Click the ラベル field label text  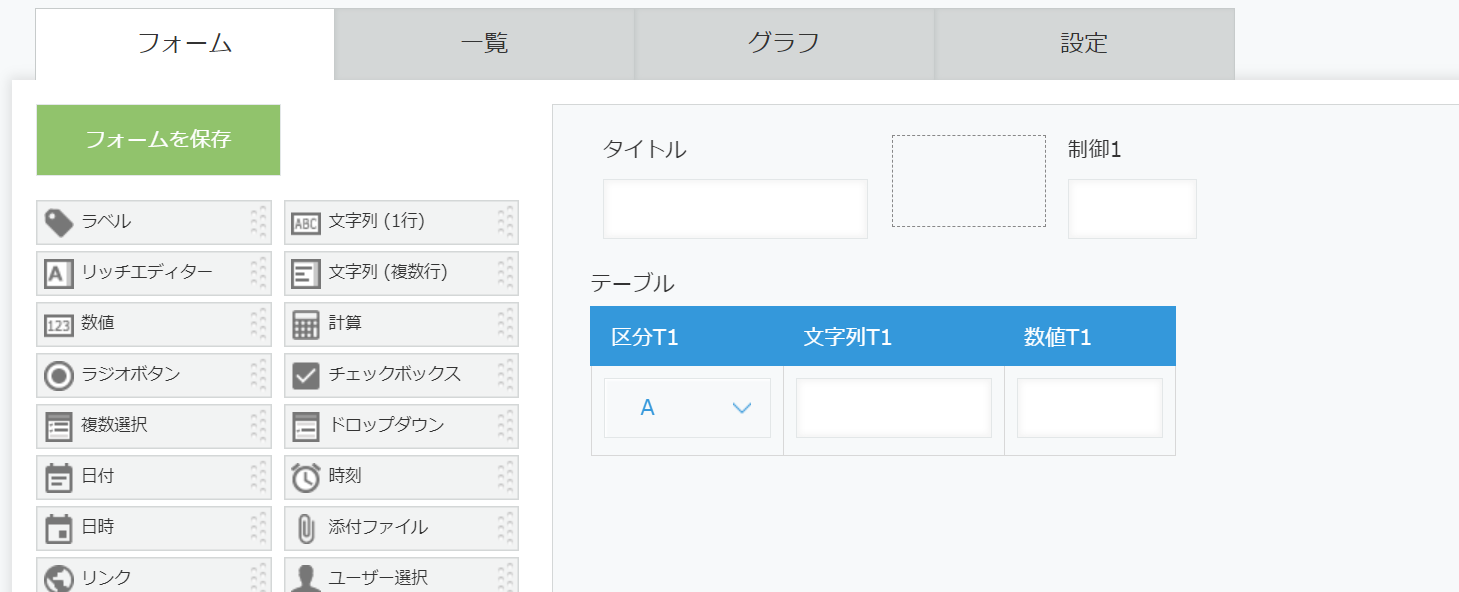(106, 222)
